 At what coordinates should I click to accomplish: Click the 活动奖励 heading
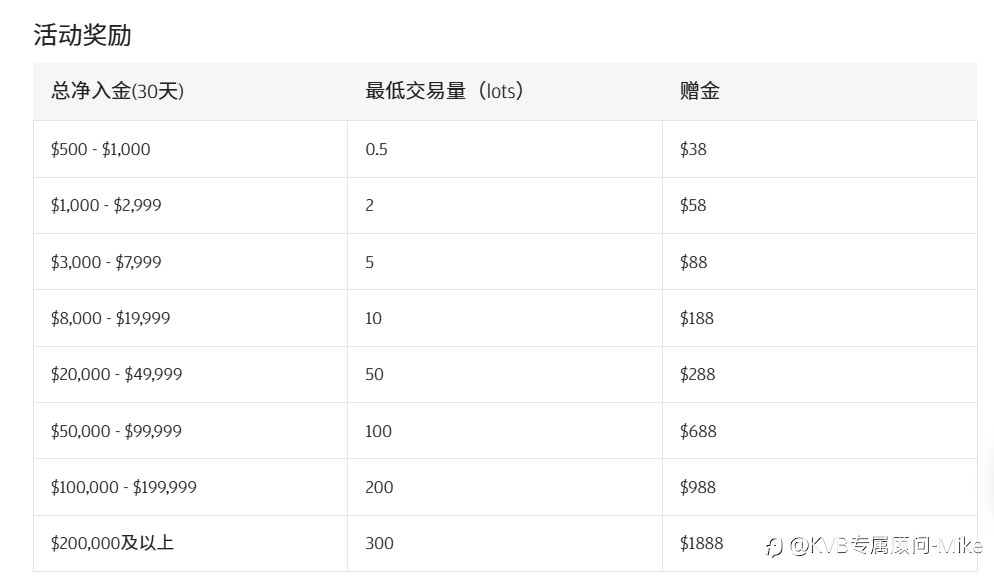click(82, 35)
